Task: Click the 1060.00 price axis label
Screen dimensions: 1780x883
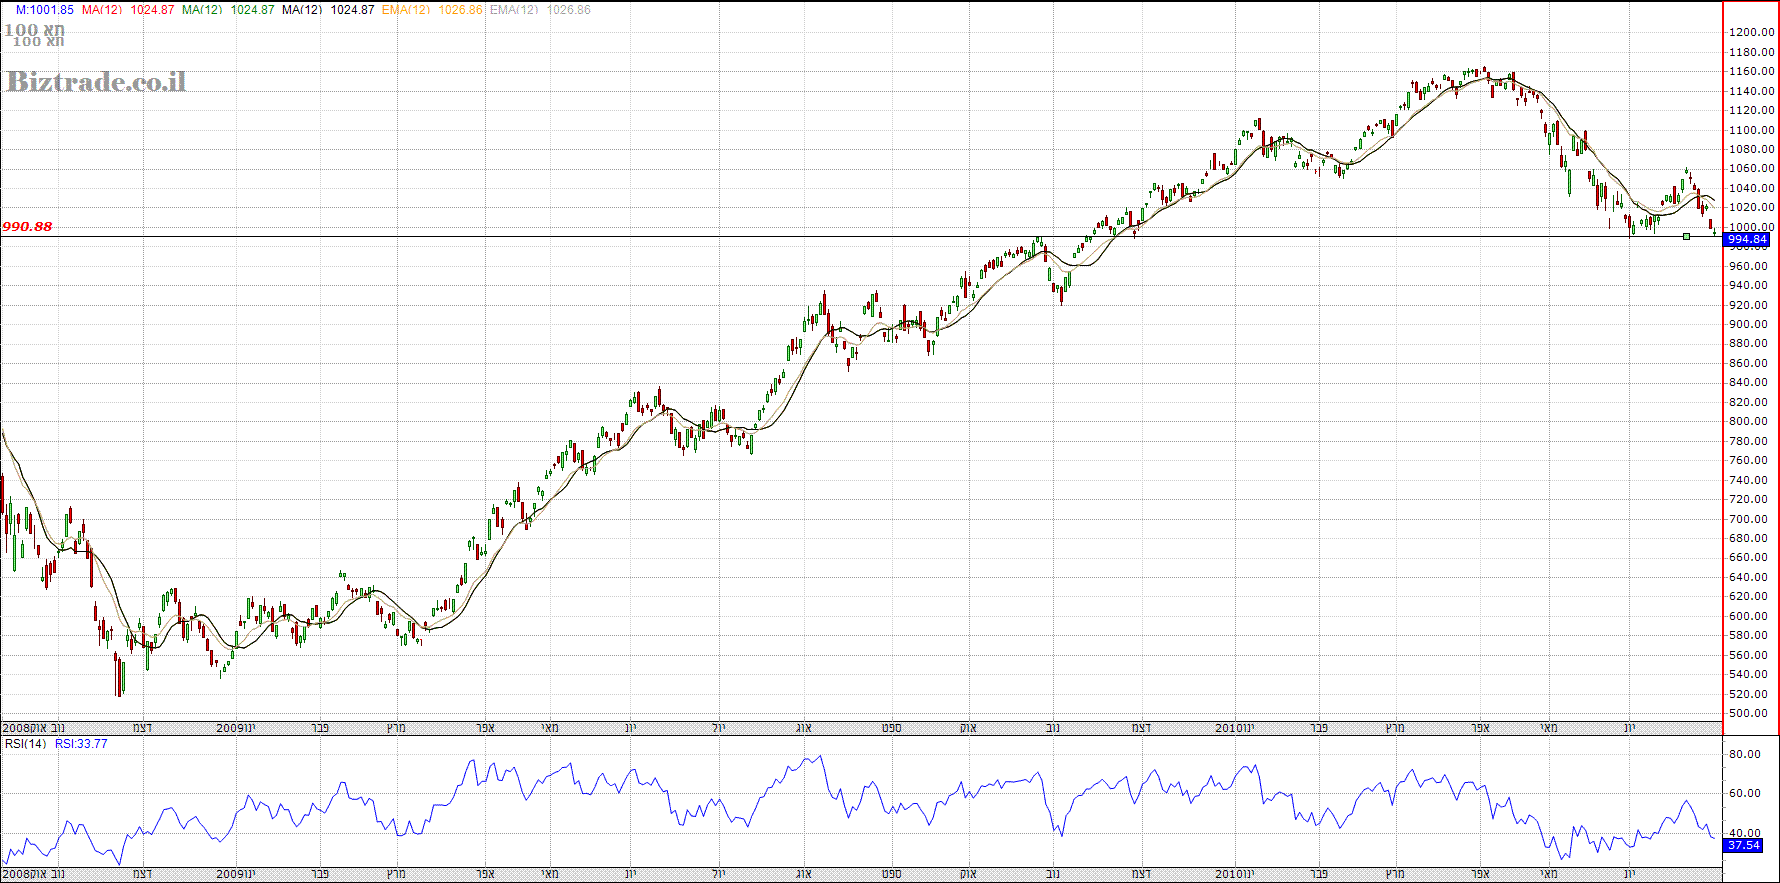Action: [x=1752, y=169]
